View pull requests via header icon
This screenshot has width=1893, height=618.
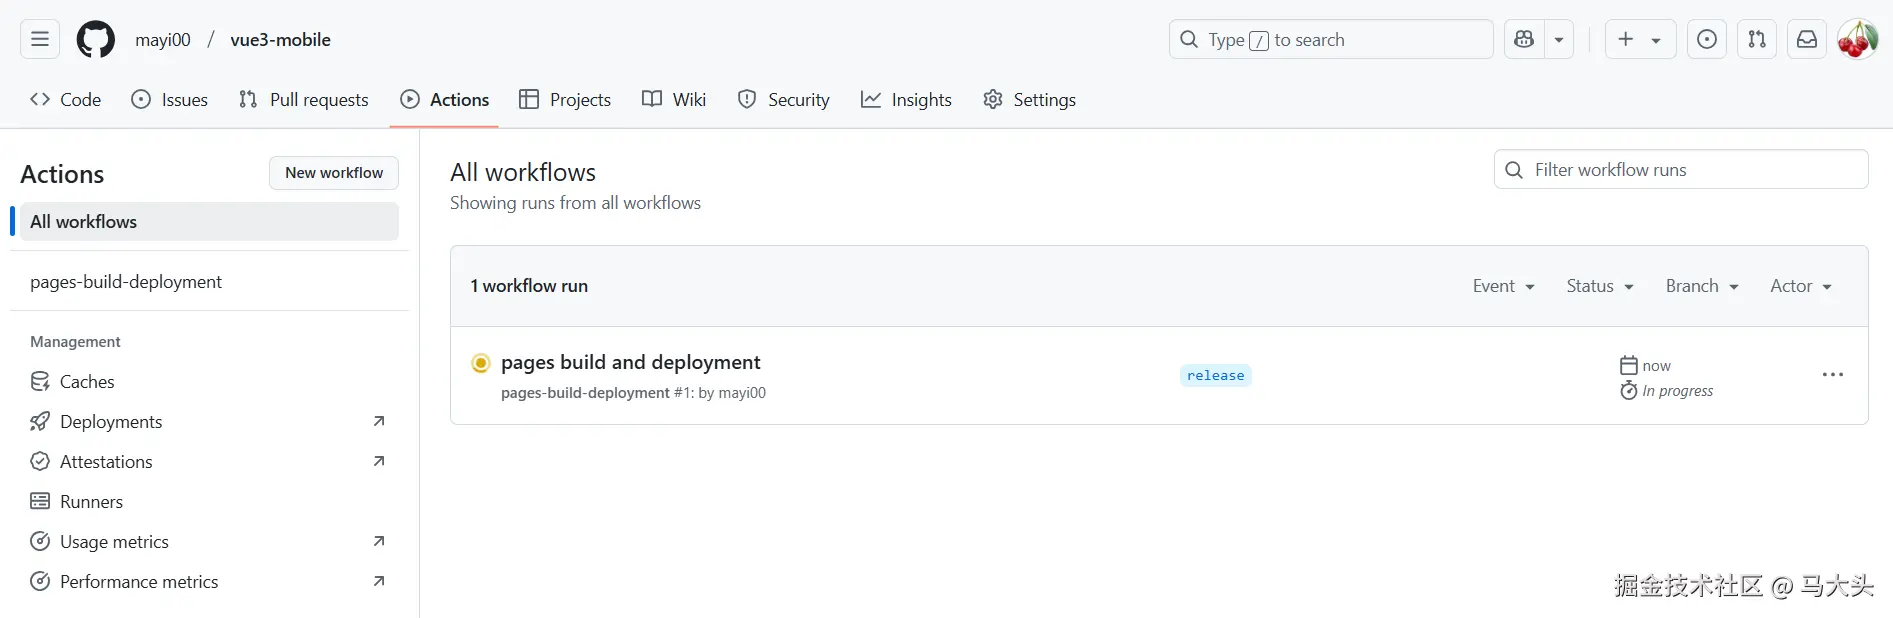coord(1757,39)
